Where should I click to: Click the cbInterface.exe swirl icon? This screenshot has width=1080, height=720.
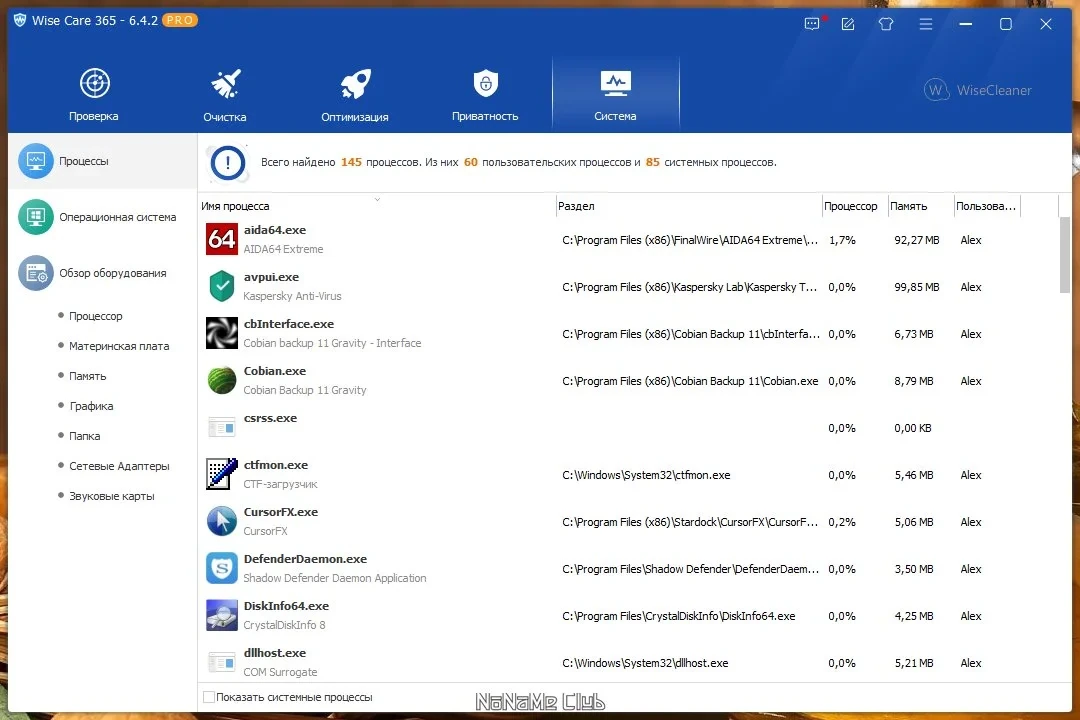tap(222, 333)
